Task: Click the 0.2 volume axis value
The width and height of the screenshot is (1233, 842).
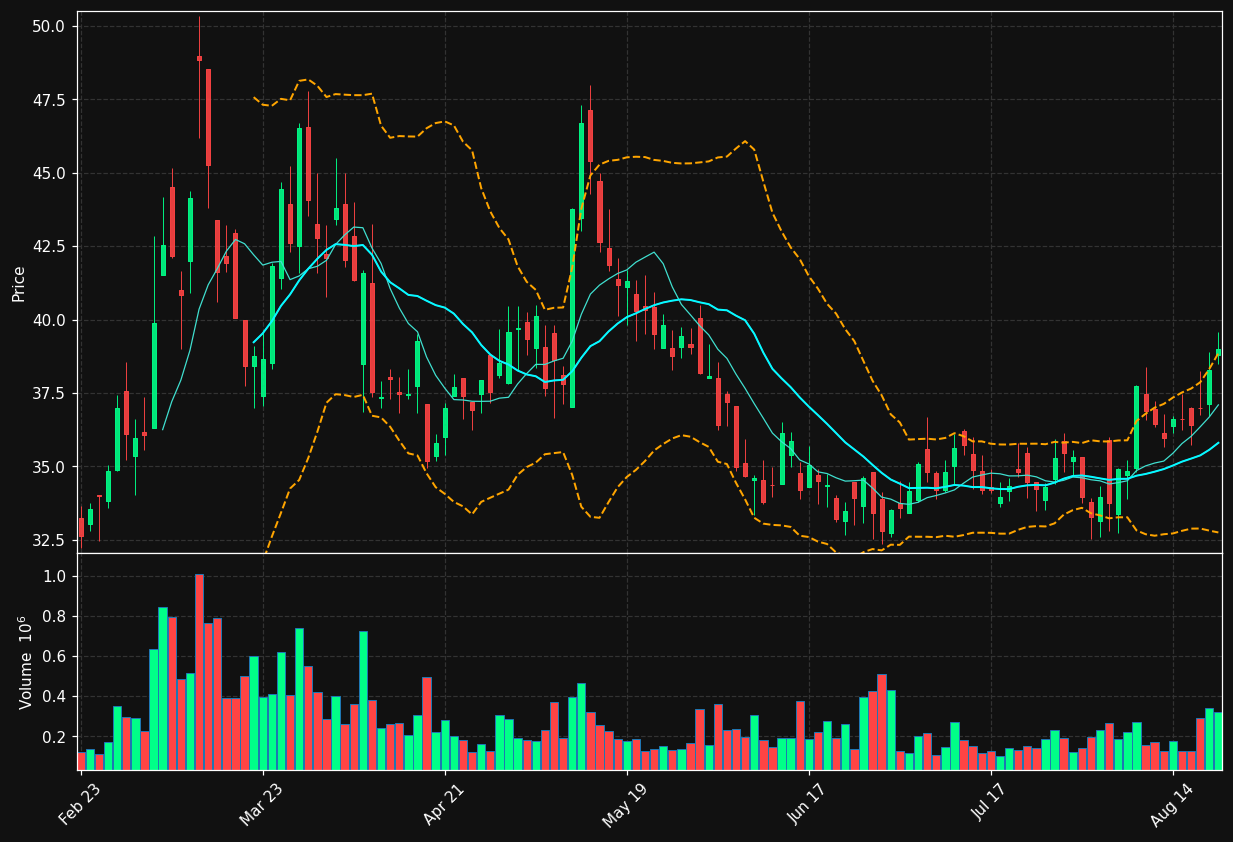Action: coord(55,737)
